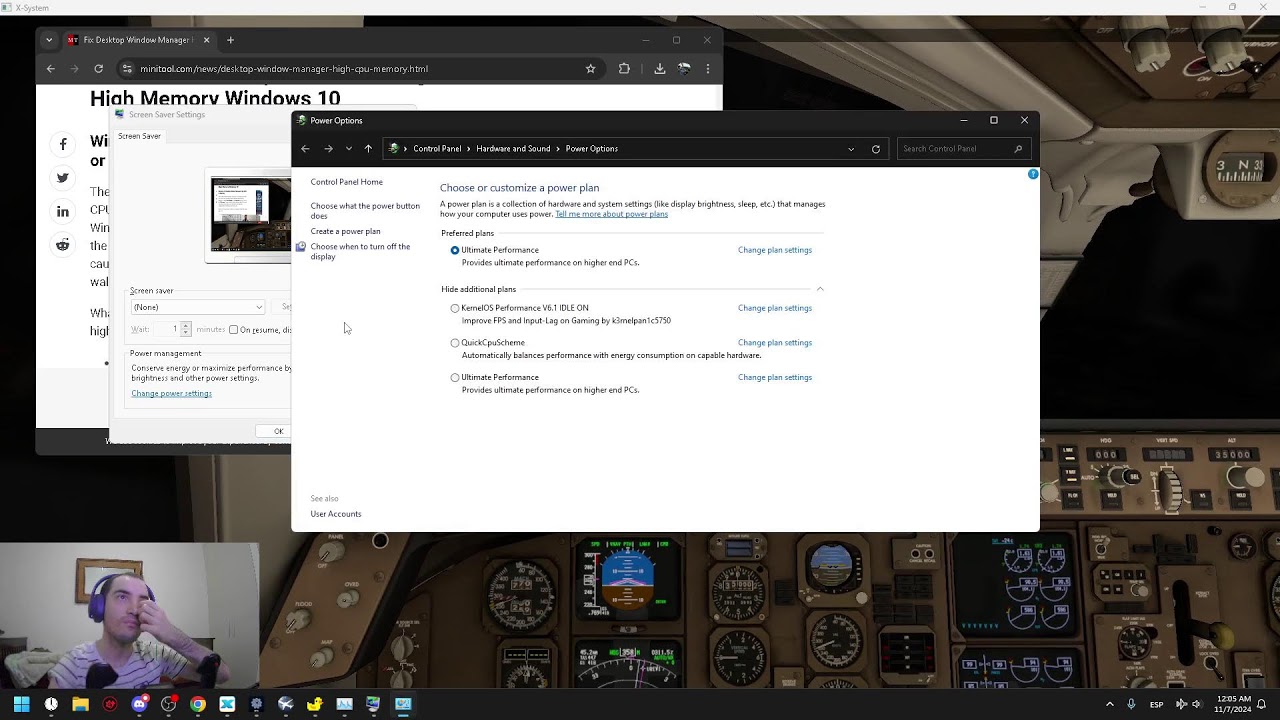The width and height of the screenshot is (1280, 720).
Task: Open Chrome extensions puzzle icon
Action: [x=624, y=69]
